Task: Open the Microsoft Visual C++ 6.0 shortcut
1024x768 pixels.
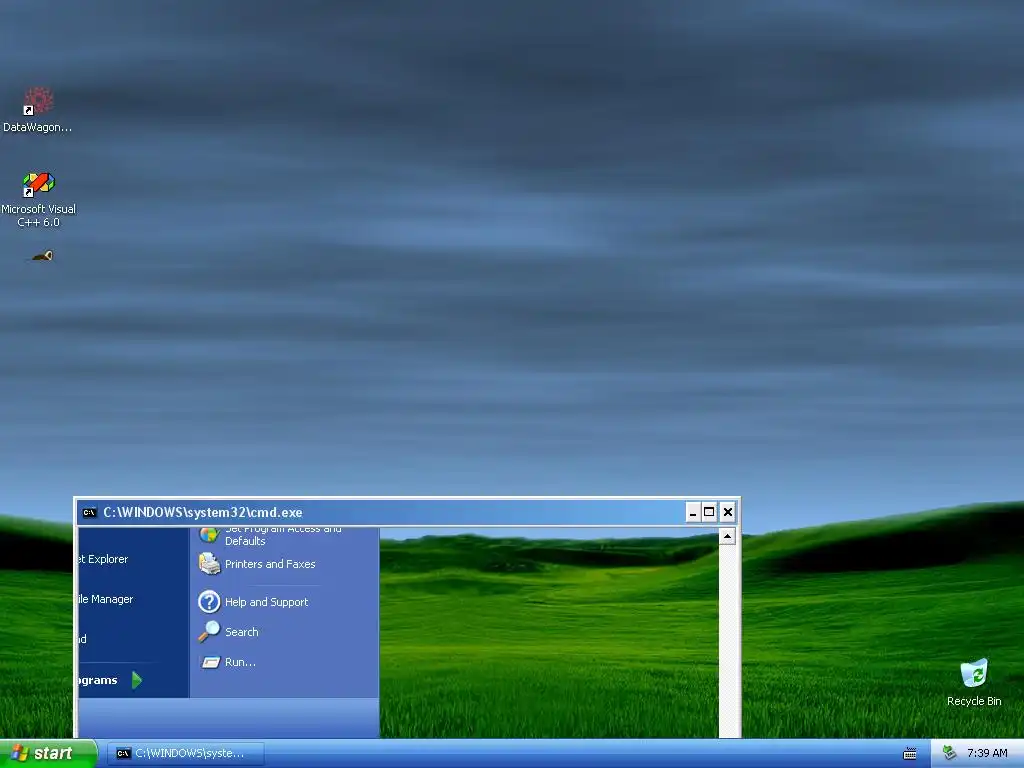Action: coord(39,199)
